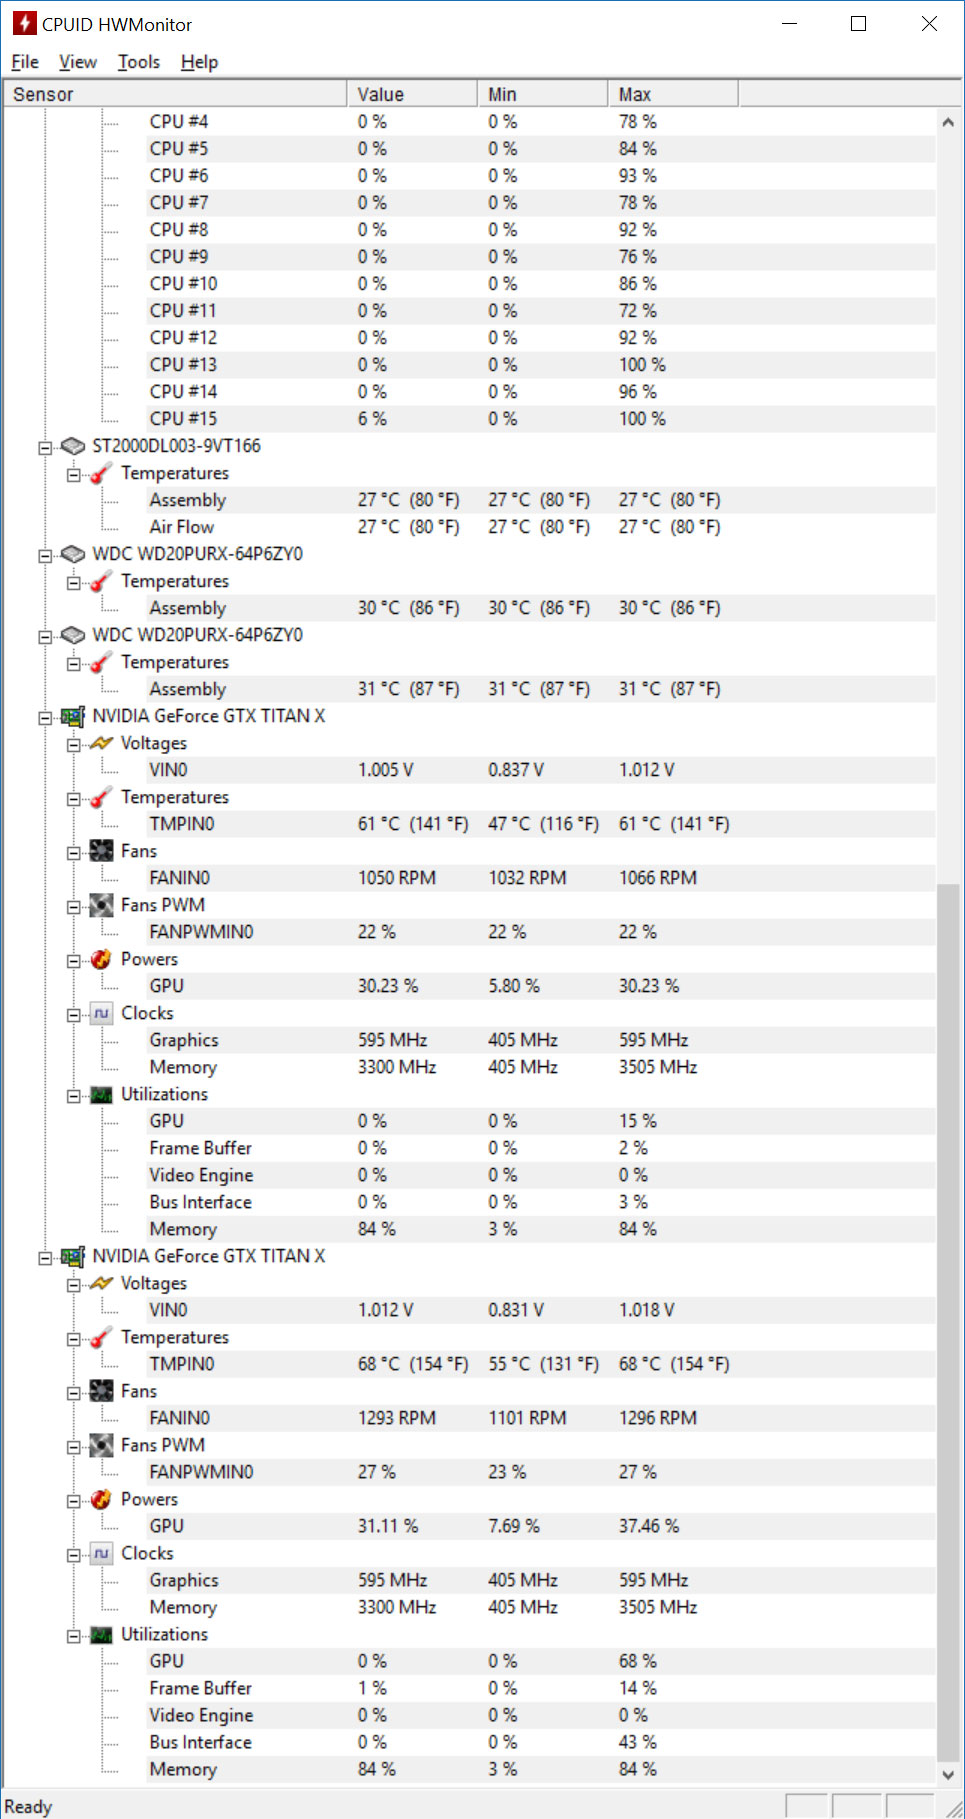Select the first TITAN X TMPIN0 temperature row
Image resolution: width=965 pixels, height=1819 pixels.
182,824
